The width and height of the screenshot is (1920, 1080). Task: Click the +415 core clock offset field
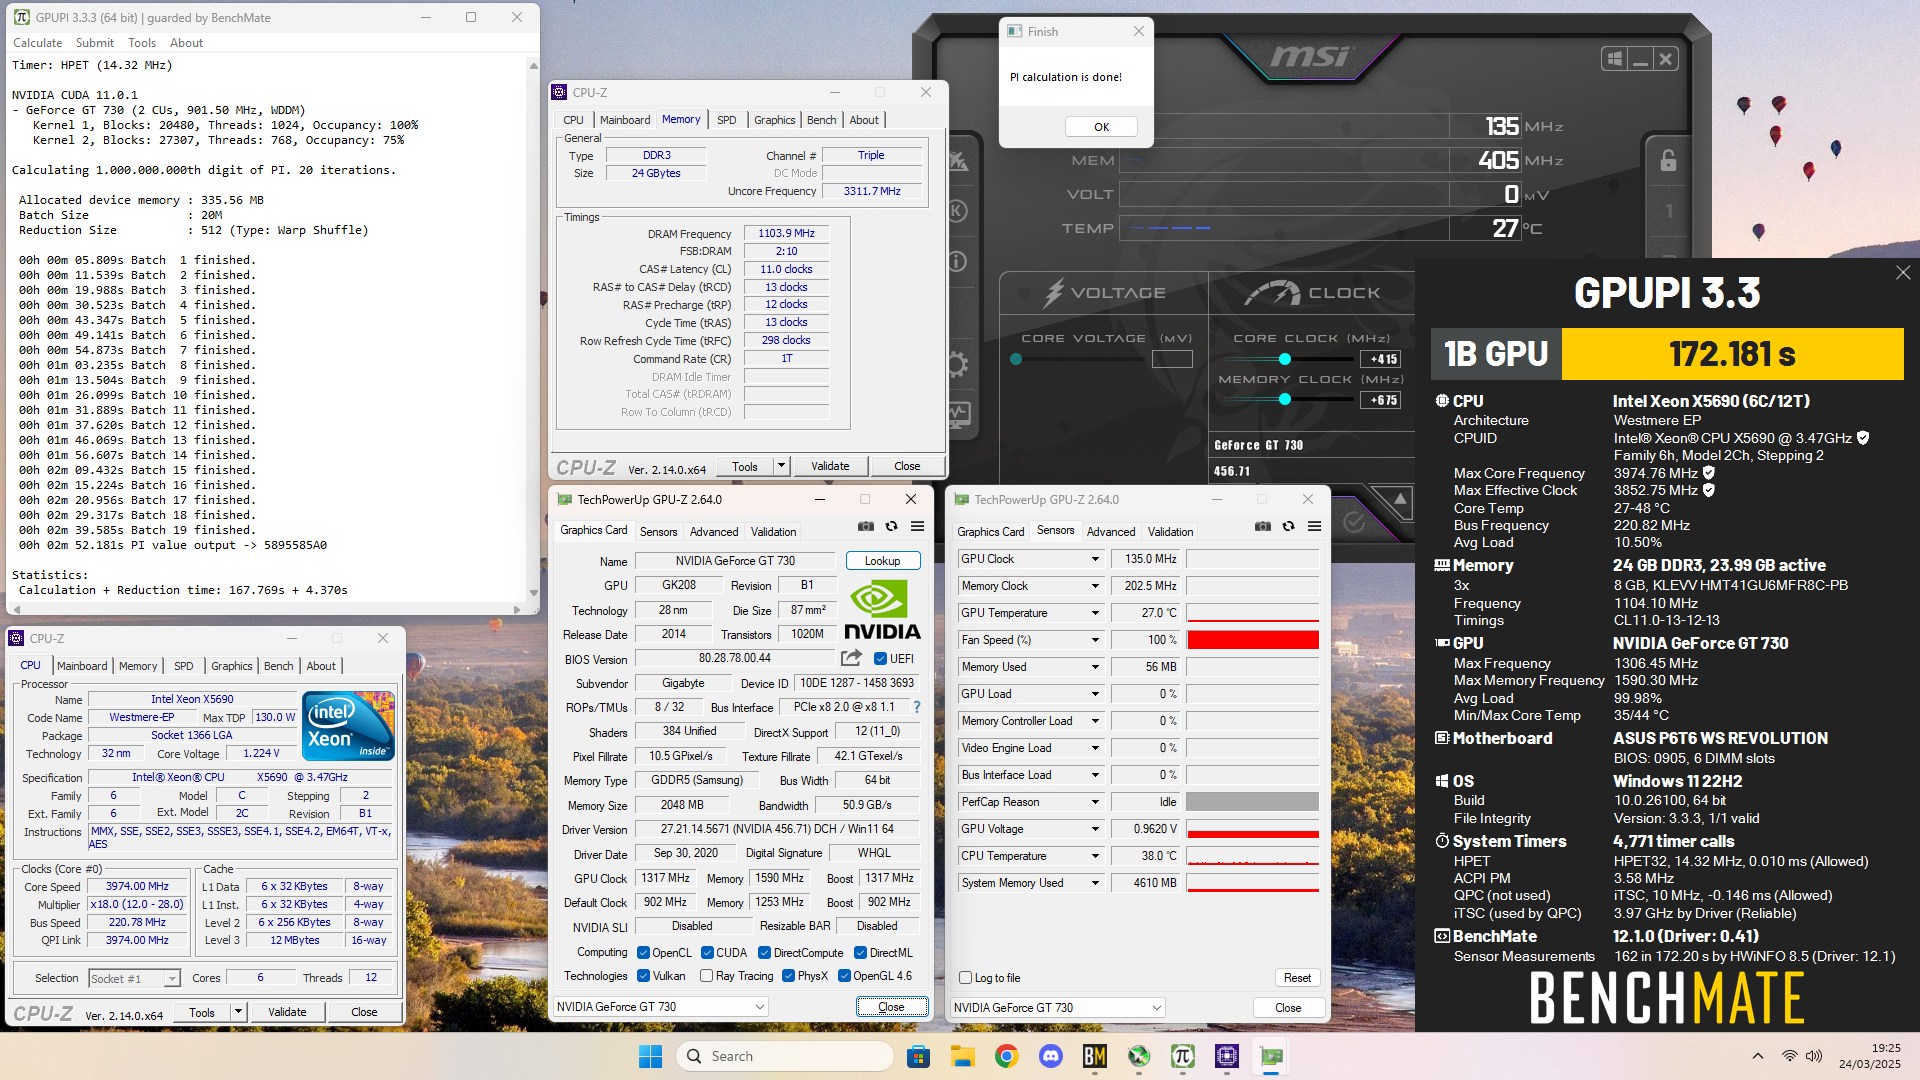(x=1380, y=359)
